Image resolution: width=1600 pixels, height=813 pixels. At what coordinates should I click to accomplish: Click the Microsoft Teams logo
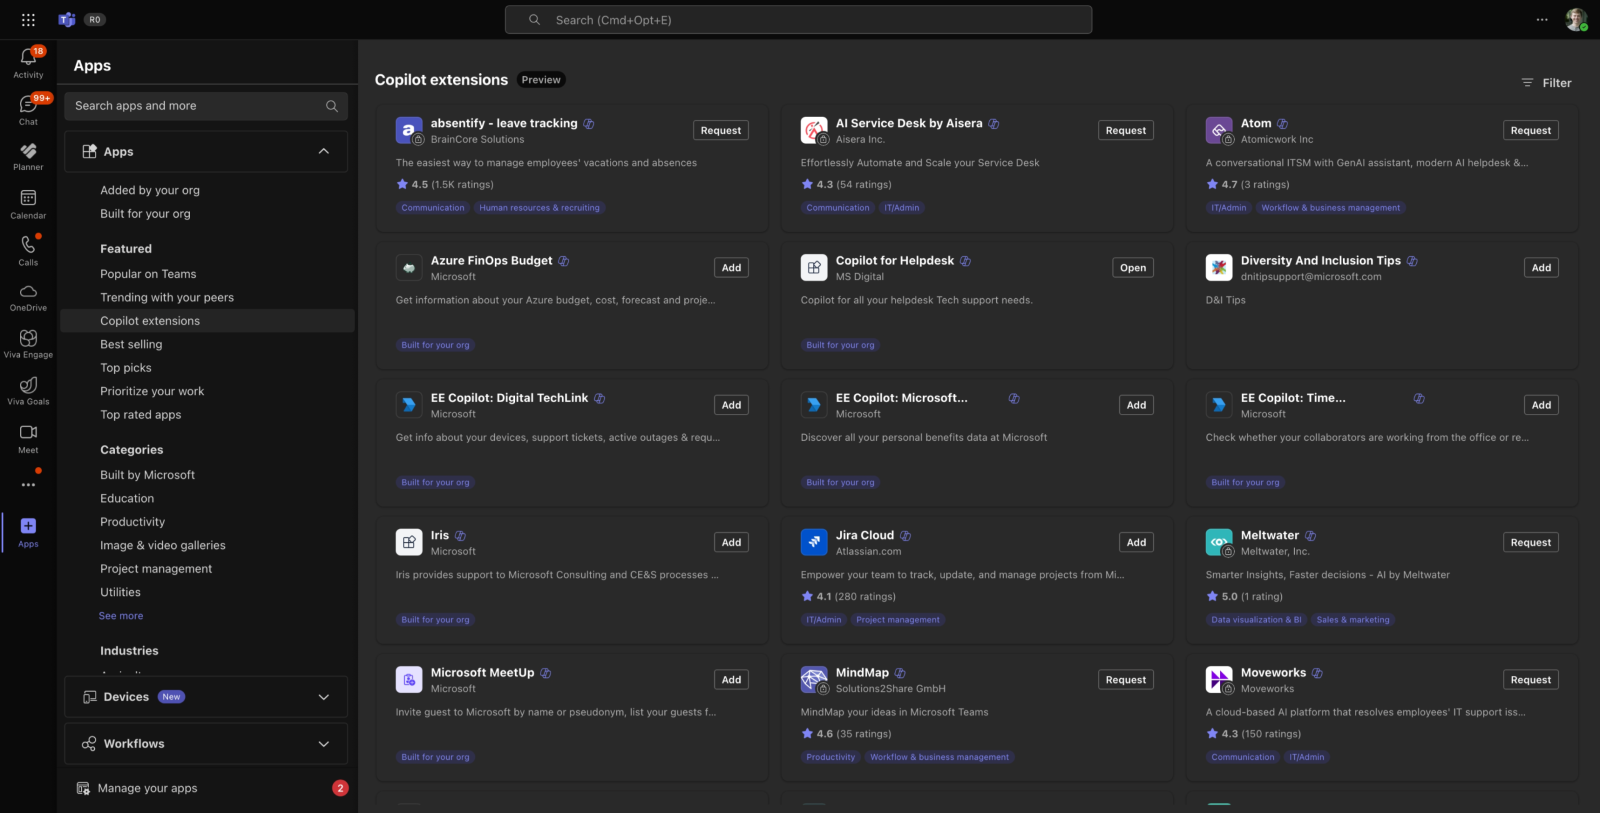point(67,20)
